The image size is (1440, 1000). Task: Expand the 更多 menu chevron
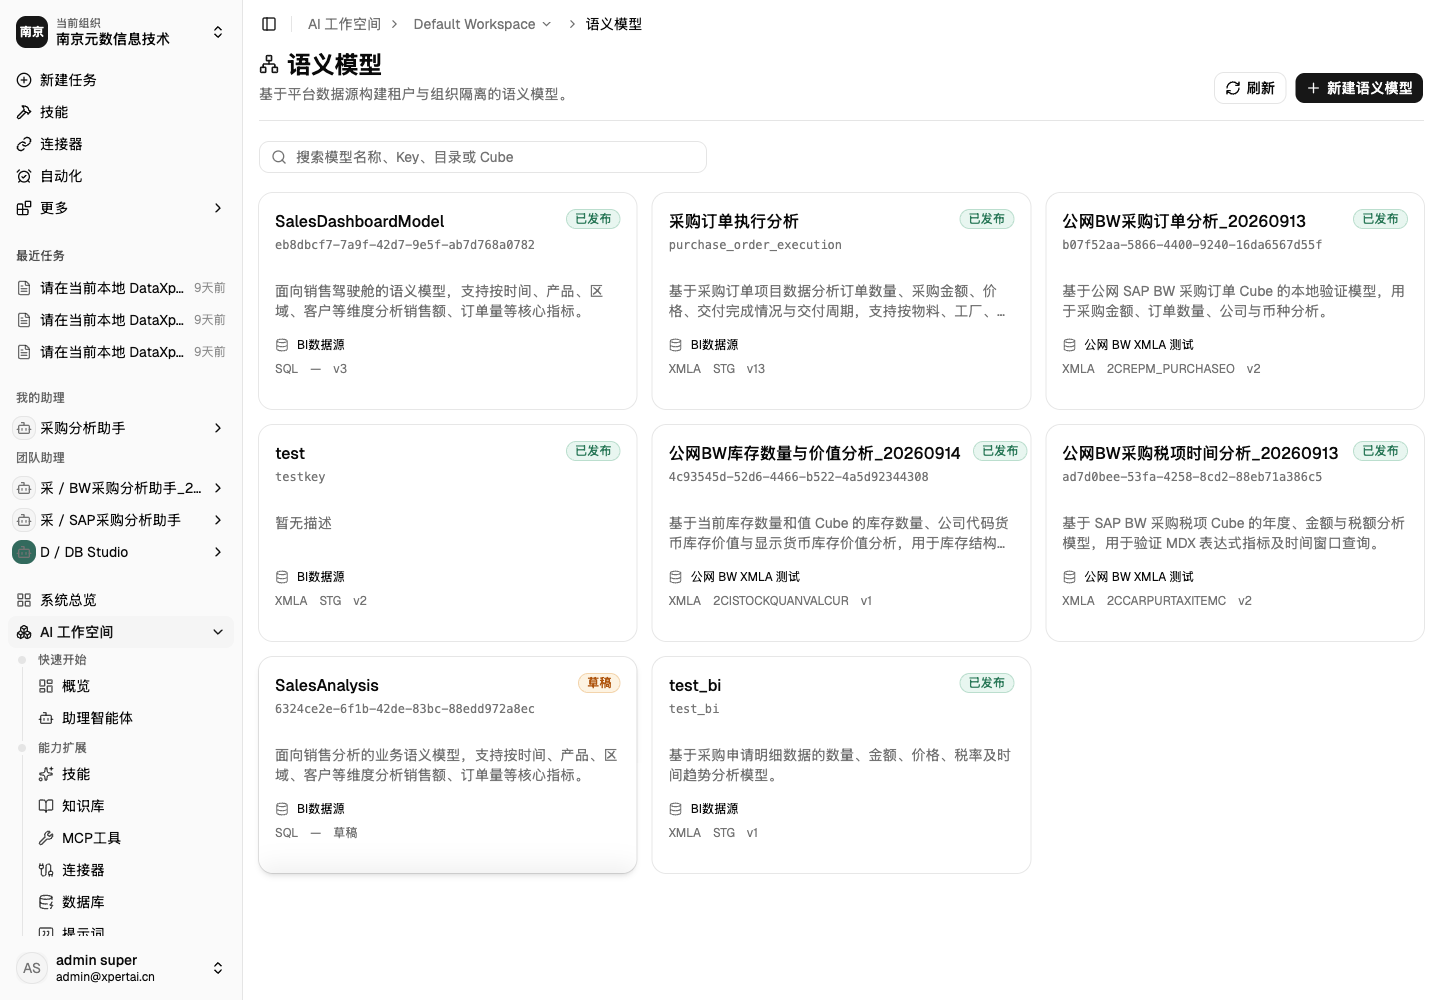[218, 208]
